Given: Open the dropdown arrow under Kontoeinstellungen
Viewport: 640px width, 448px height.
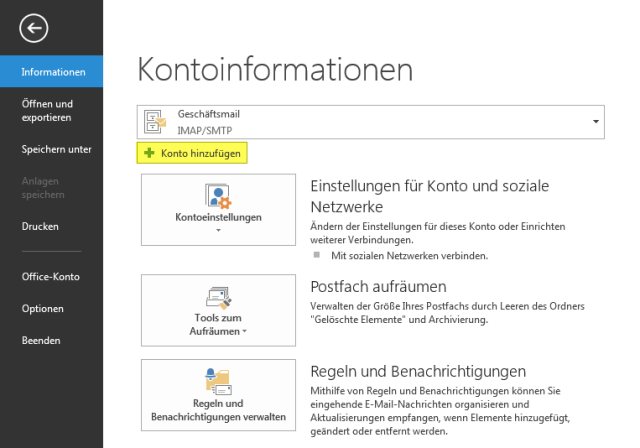Looking at the screenshot, I should (x=218, y=230).
